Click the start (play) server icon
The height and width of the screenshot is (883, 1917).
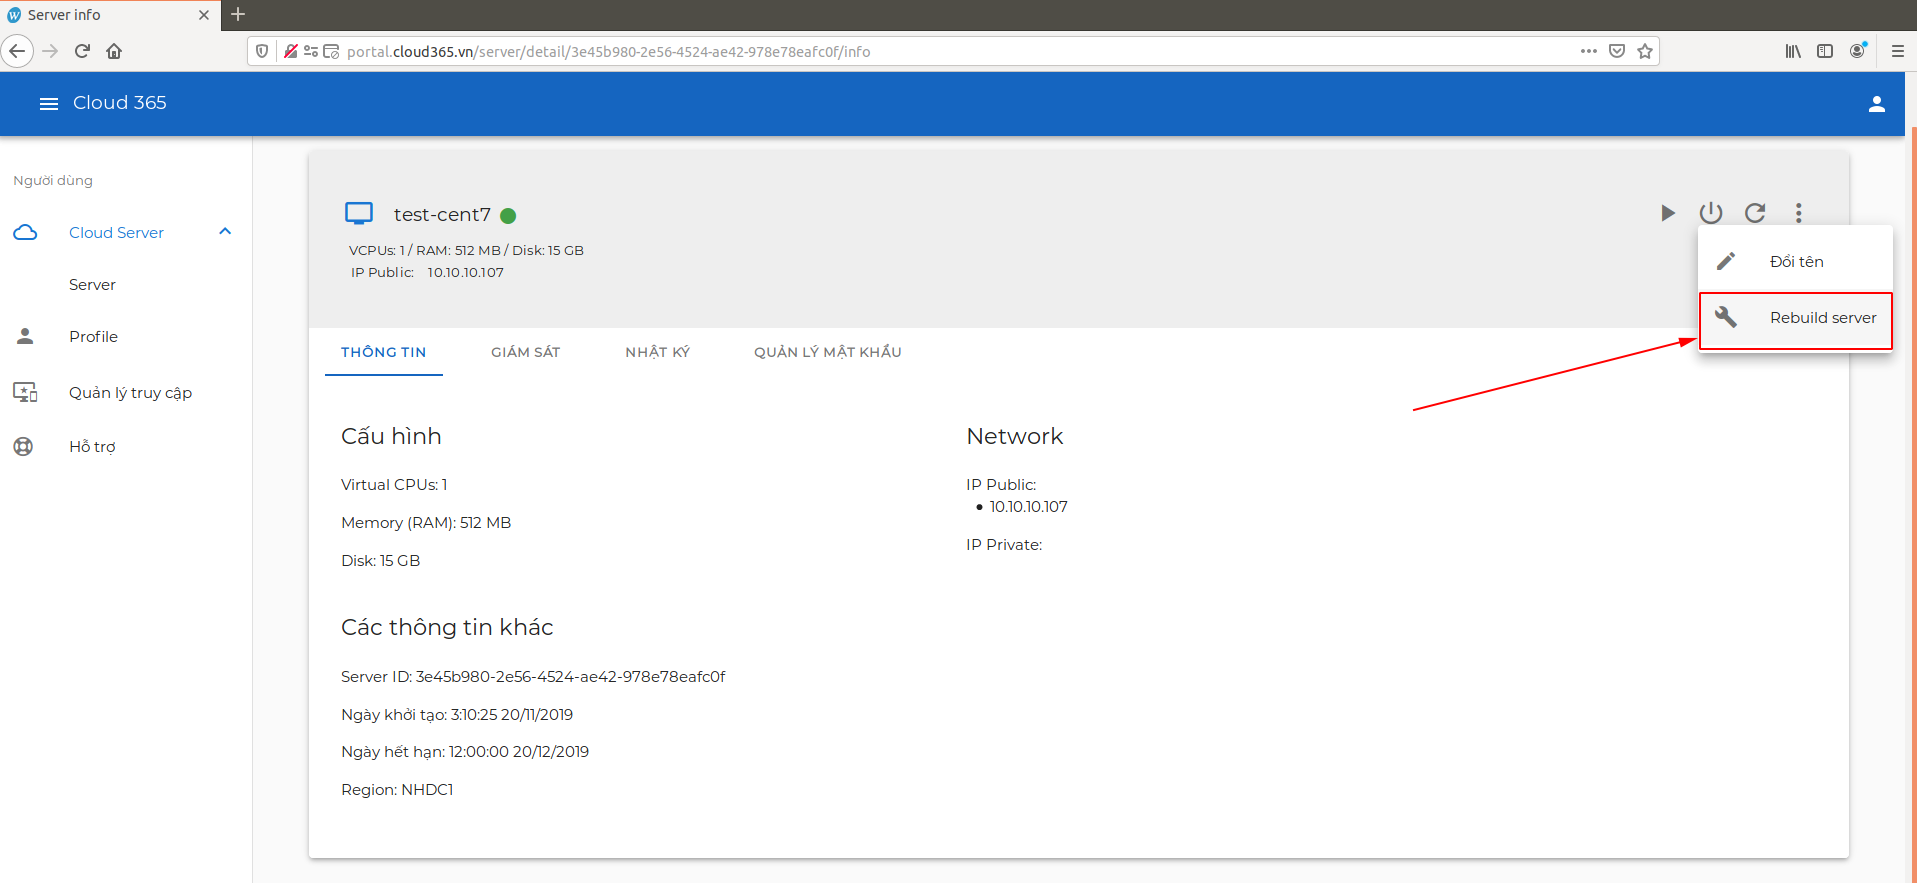pos(1667,213)
